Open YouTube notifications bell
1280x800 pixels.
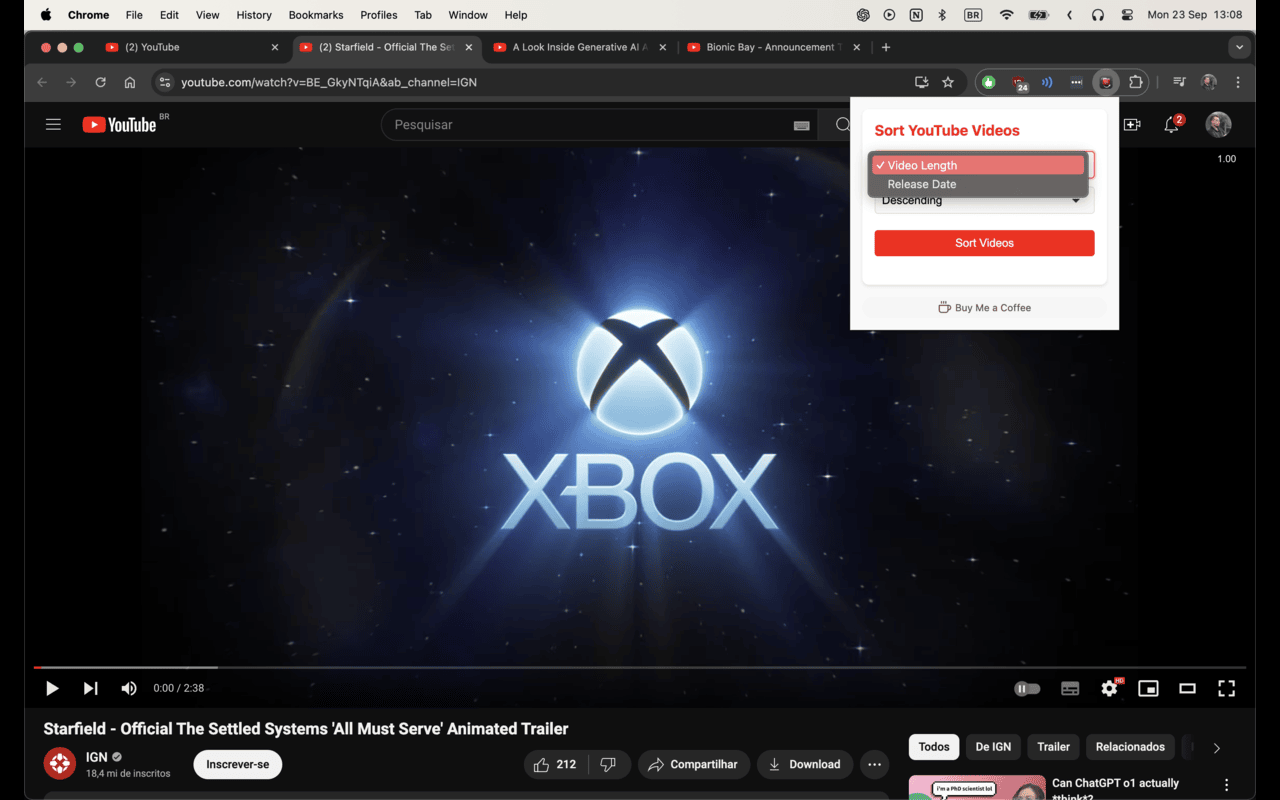click(x=1172, y=125)
